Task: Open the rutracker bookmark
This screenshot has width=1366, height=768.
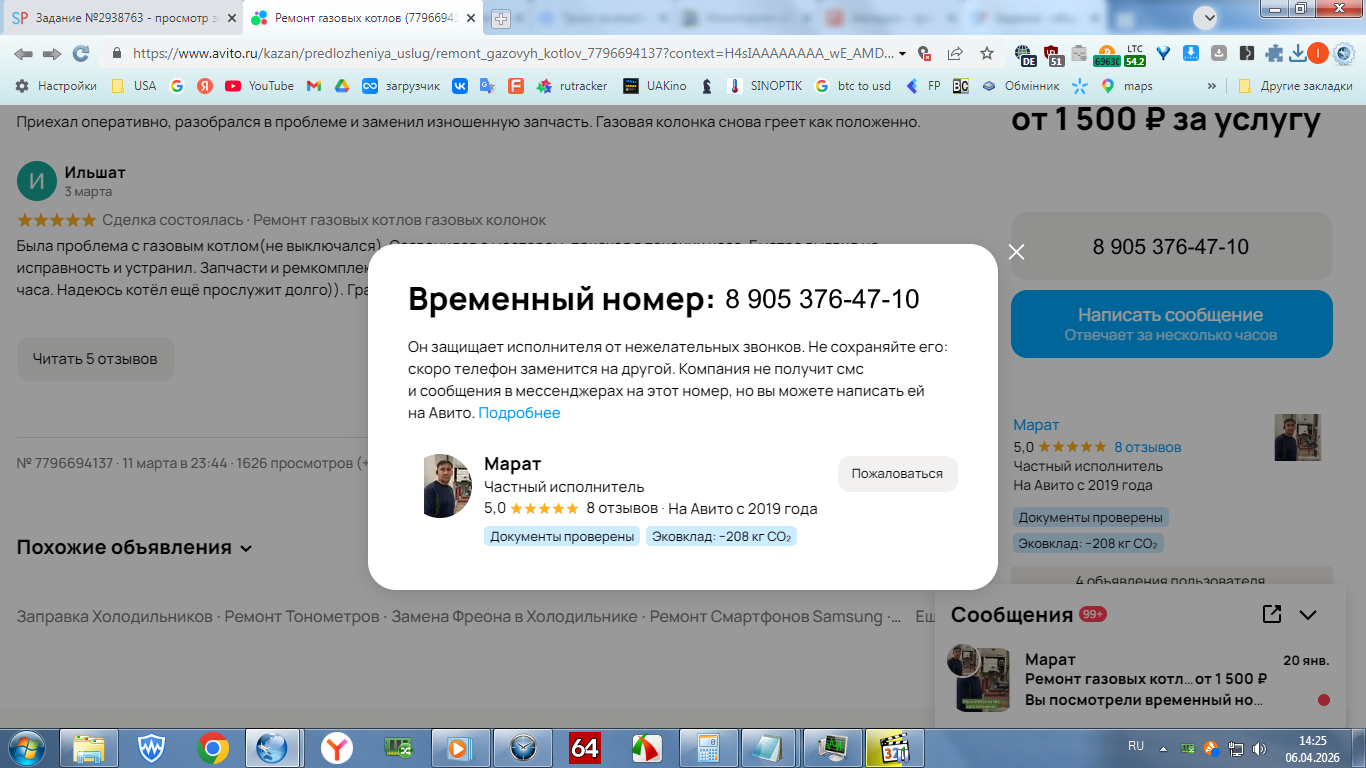Action: (572, 86)
